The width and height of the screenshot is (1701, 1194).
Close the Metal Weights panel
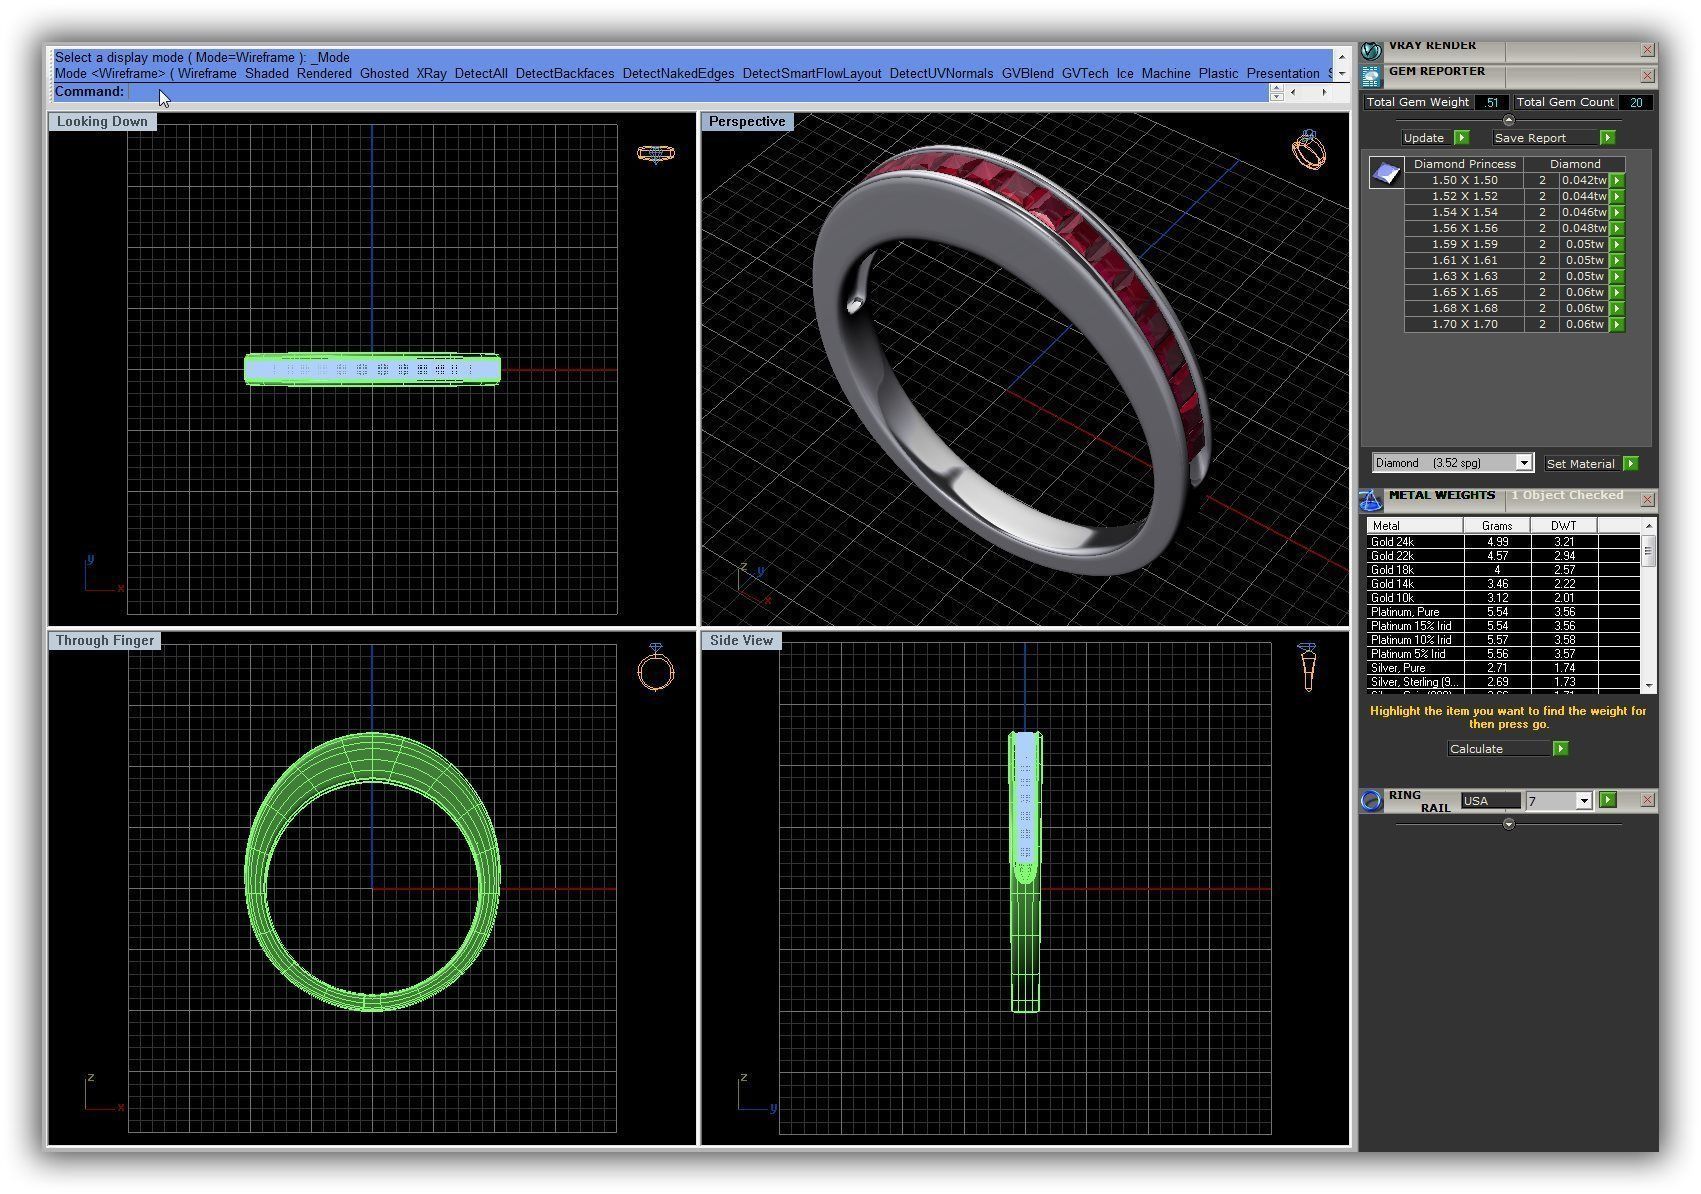click(1647, 499)
